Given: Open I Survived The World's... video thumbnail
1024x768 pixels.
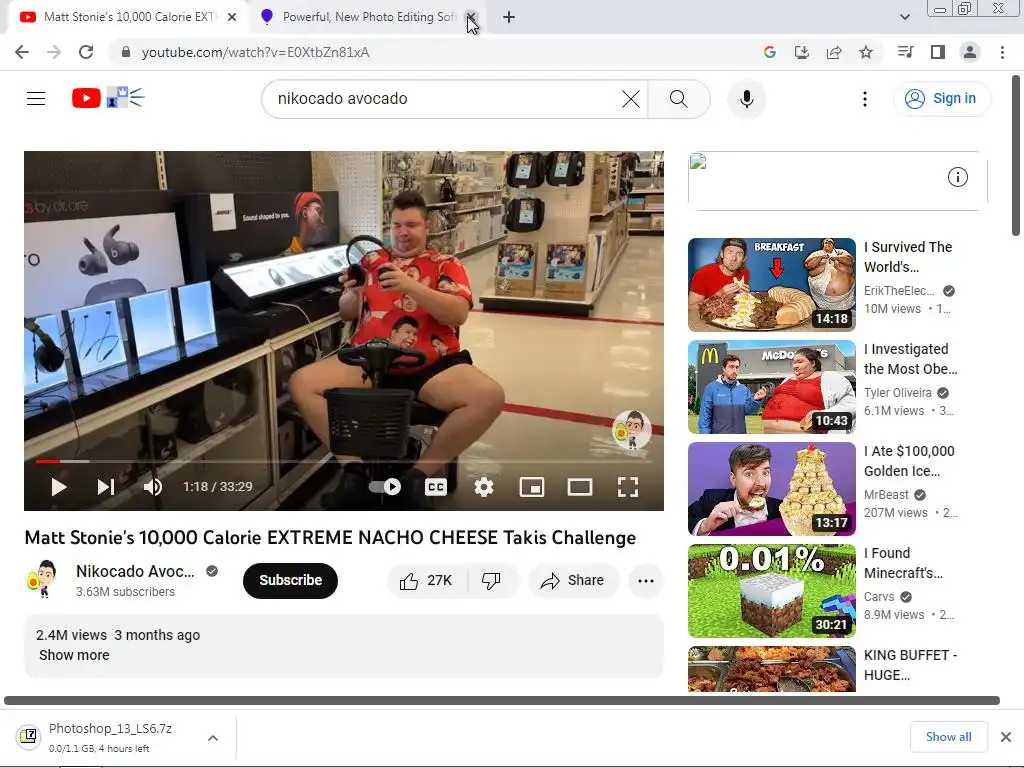Looking at the screenshot, I should (771, 285).
